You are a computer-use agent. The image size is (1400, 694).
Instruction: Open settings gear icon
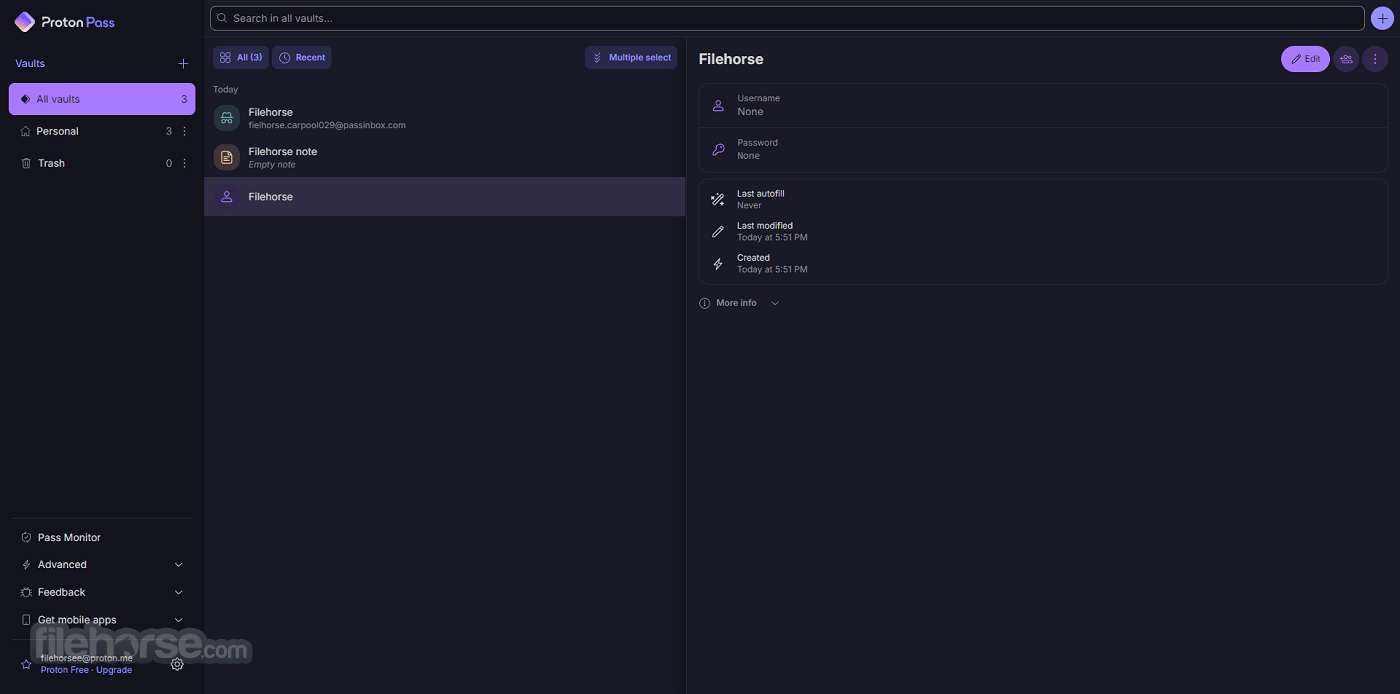pyautogui.click(x=177, y=664)
